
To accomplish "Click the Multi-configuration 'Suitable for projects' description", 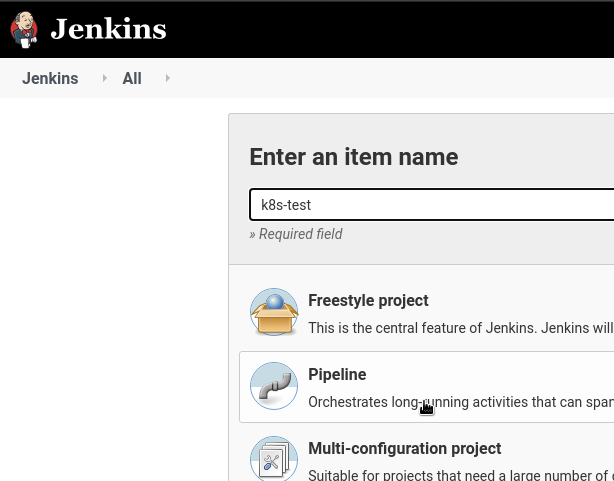I will [461, 475].
